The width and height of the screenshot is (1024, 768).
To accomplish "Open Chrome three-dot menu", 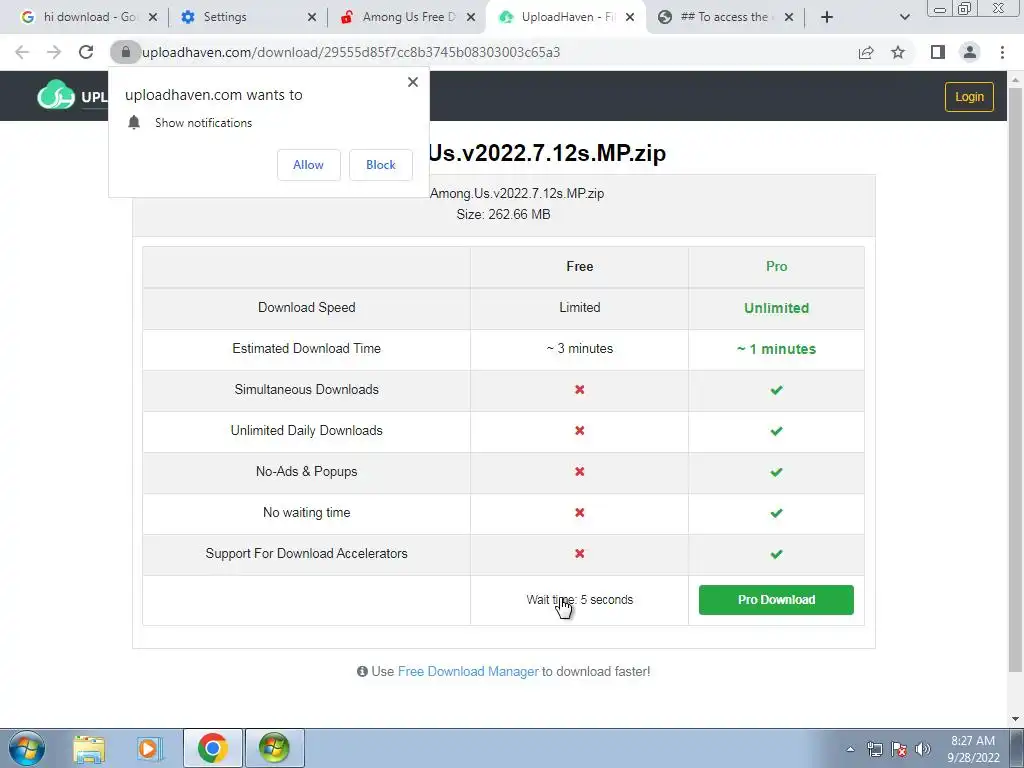I will (x=1002, y=52).
